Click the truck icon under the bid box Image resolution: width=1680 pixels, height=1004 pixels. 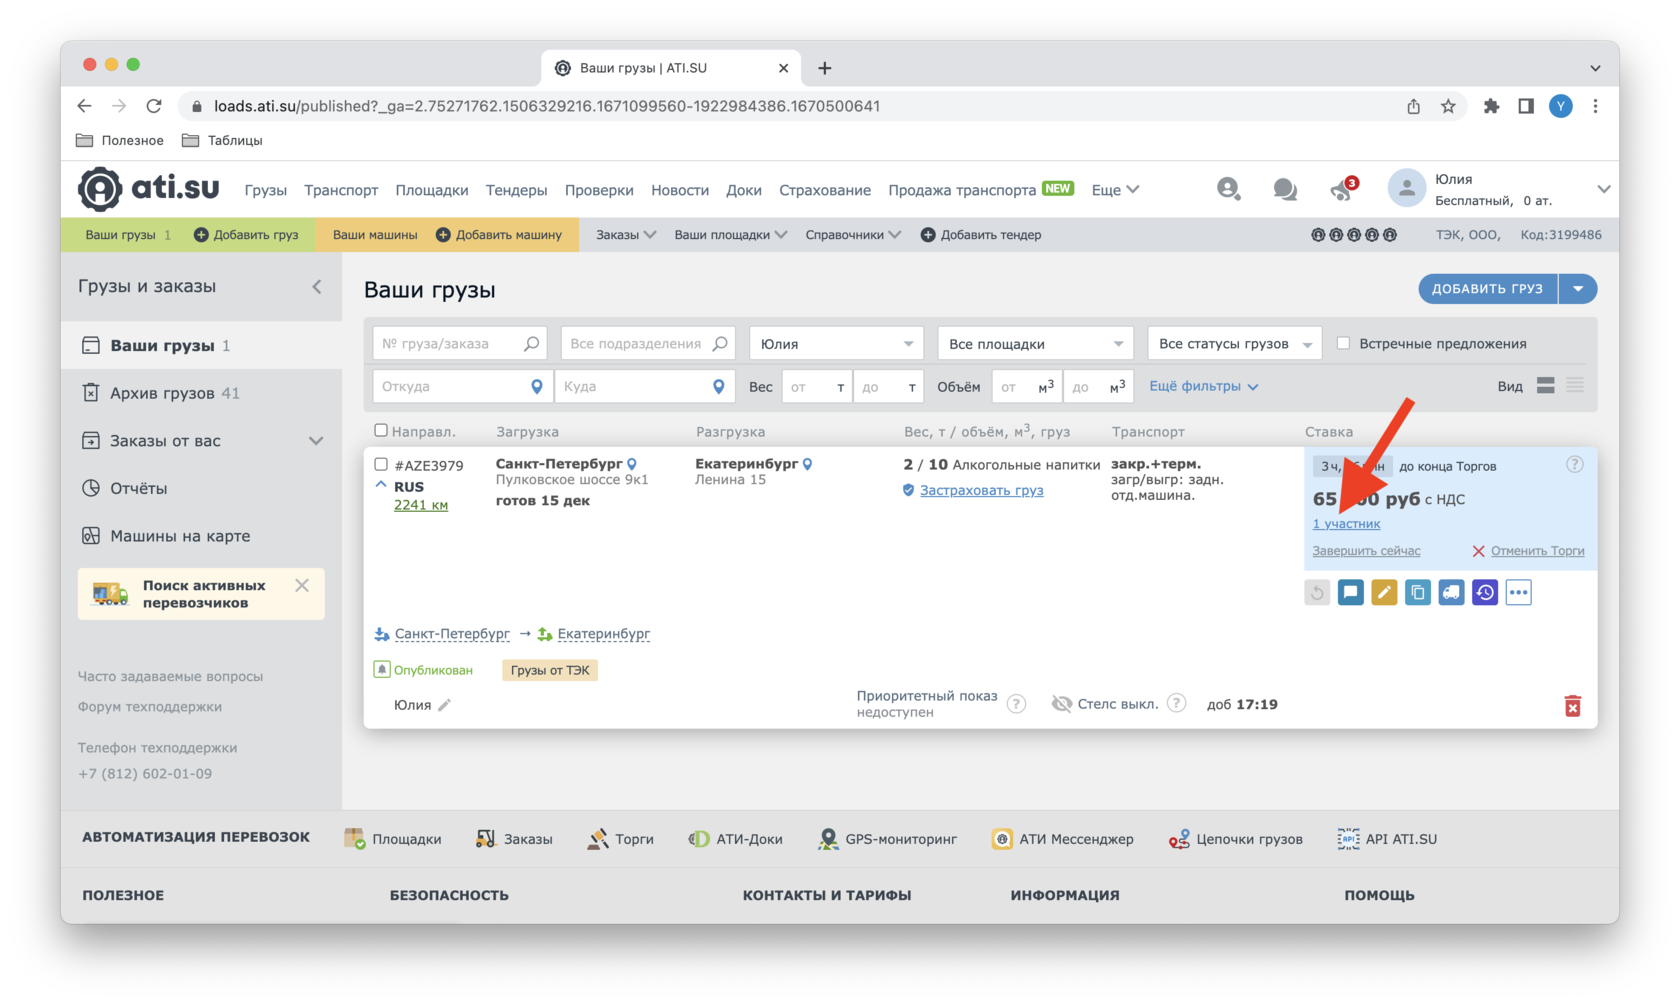coord(1451,593)
